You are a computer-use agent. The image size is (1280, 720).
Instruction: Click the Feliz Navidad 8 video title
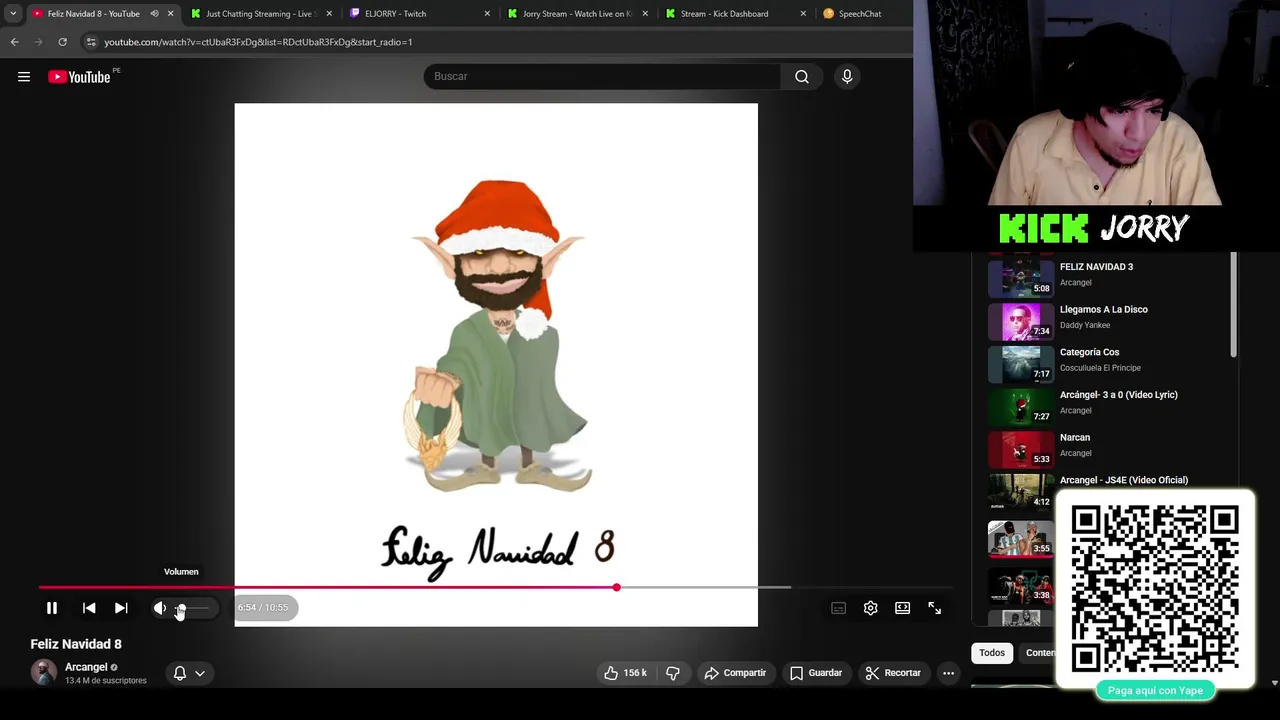pyautogui.click(x=76, y=644)
